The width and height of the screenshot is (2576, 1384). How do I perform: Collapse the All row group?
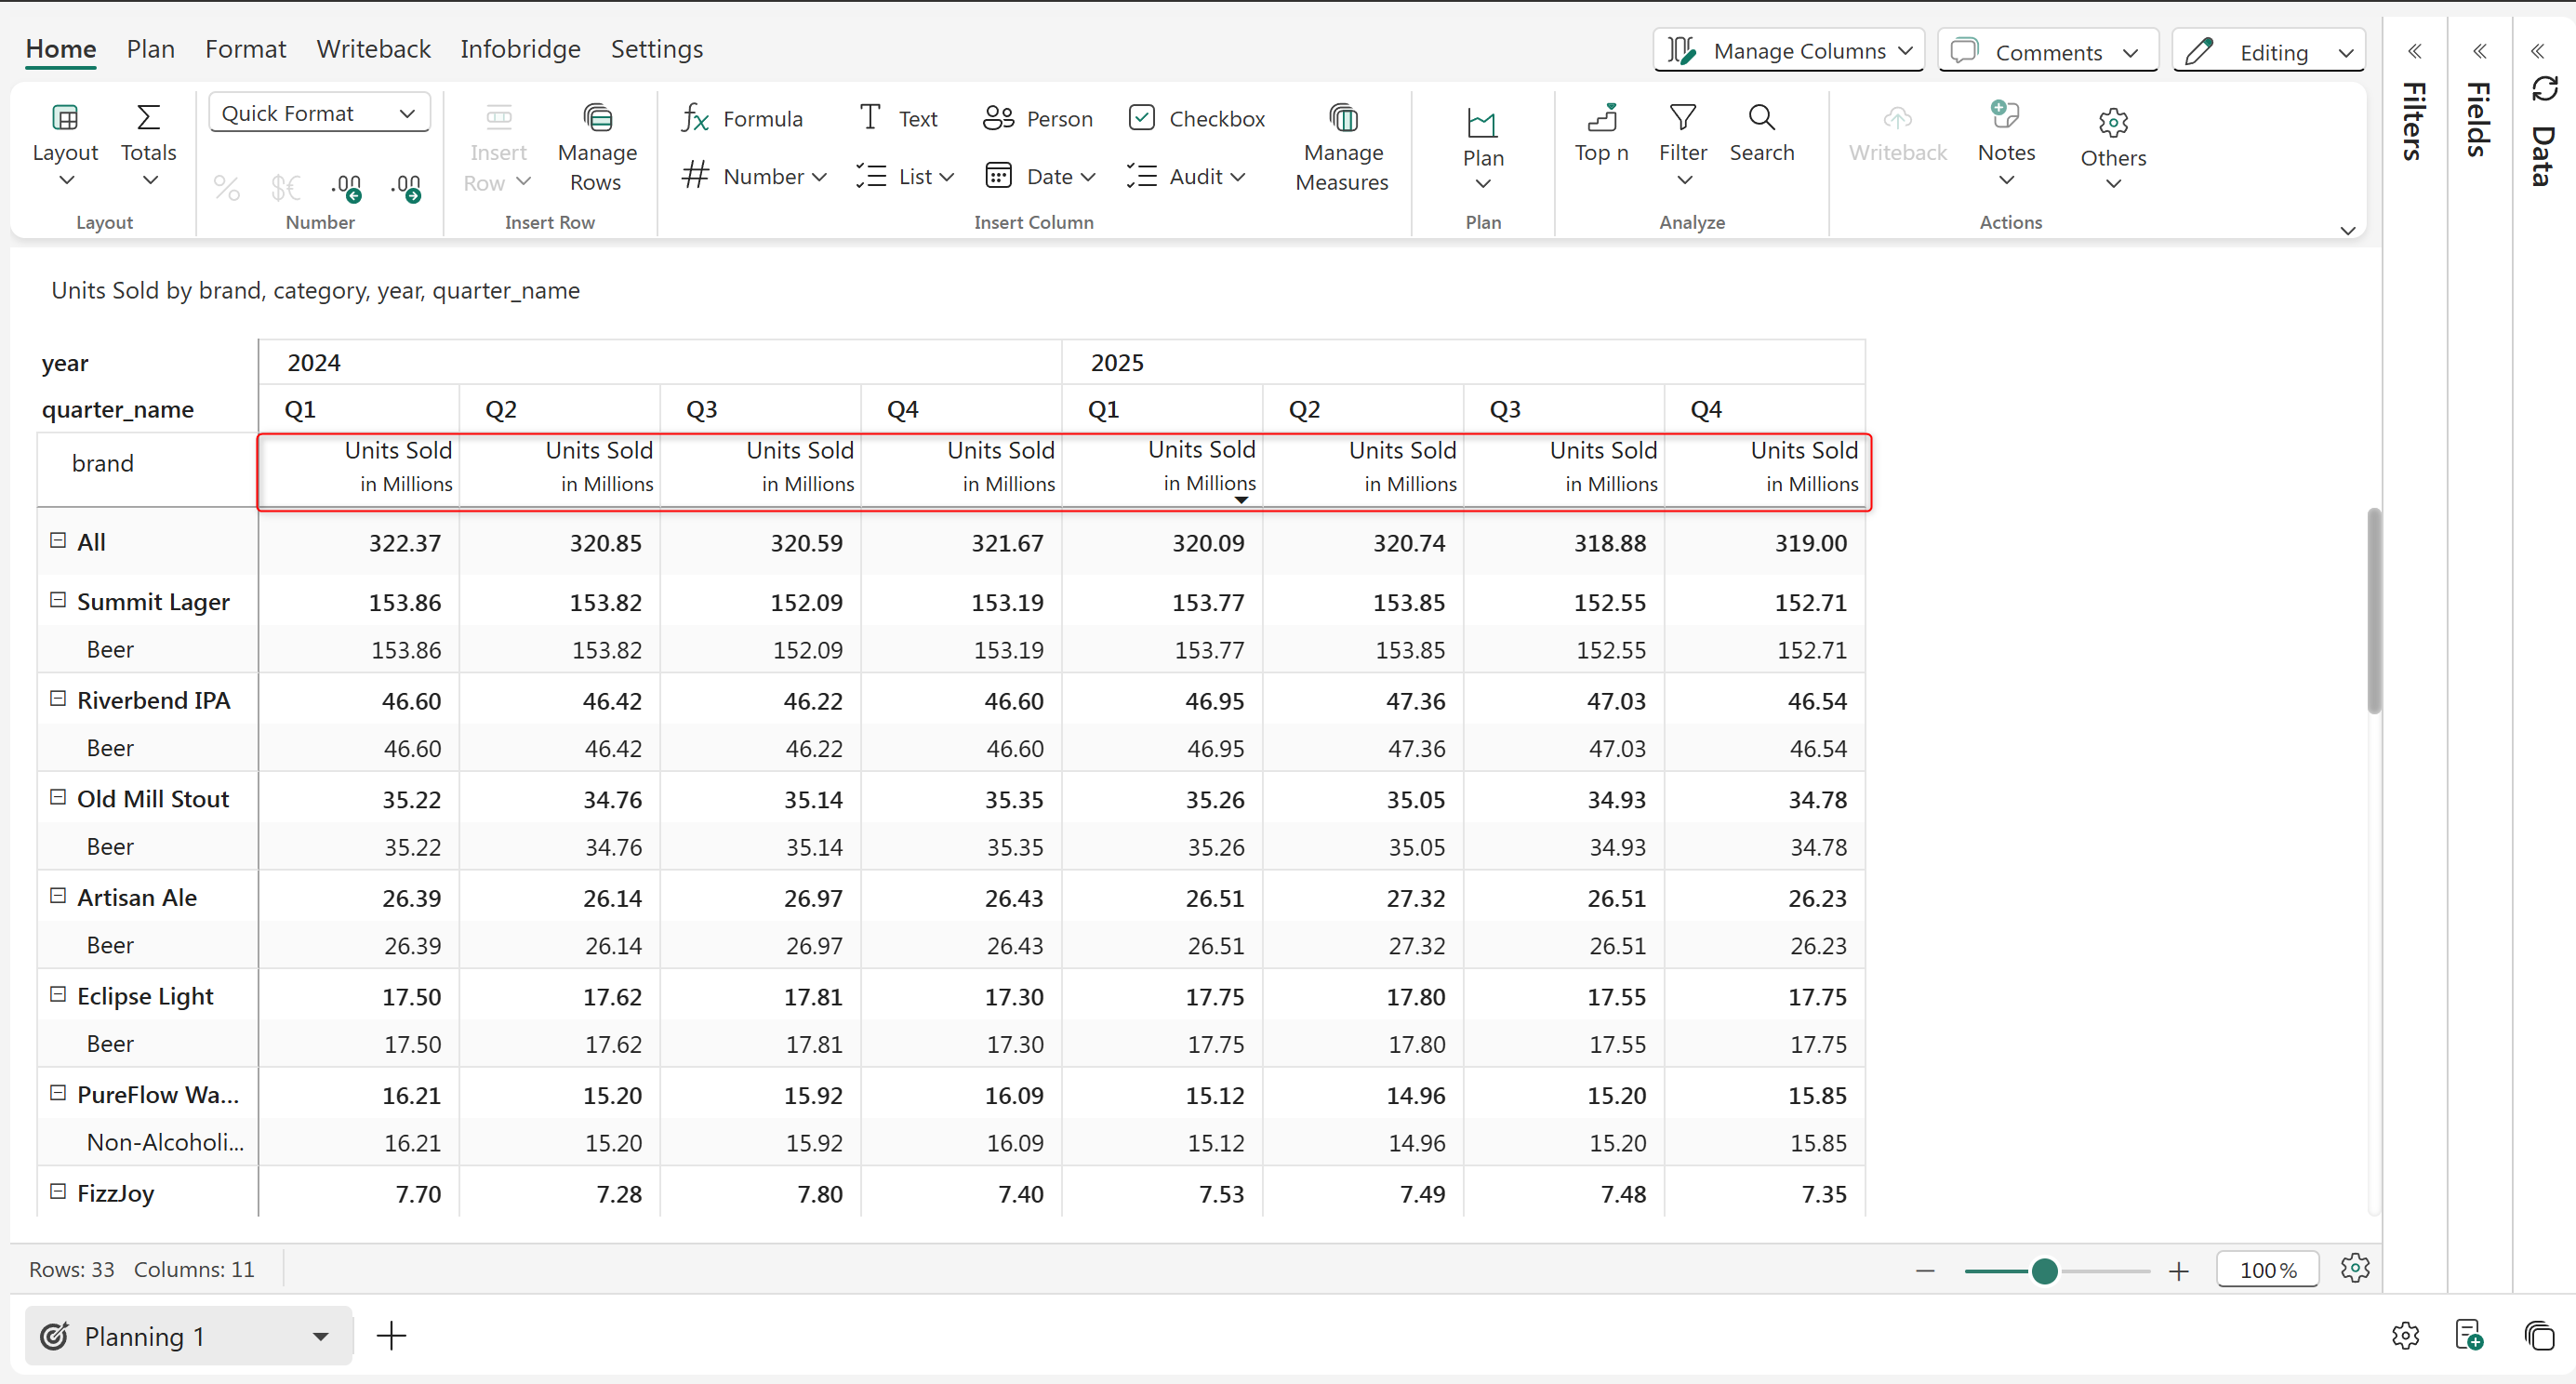coord(58,541)
